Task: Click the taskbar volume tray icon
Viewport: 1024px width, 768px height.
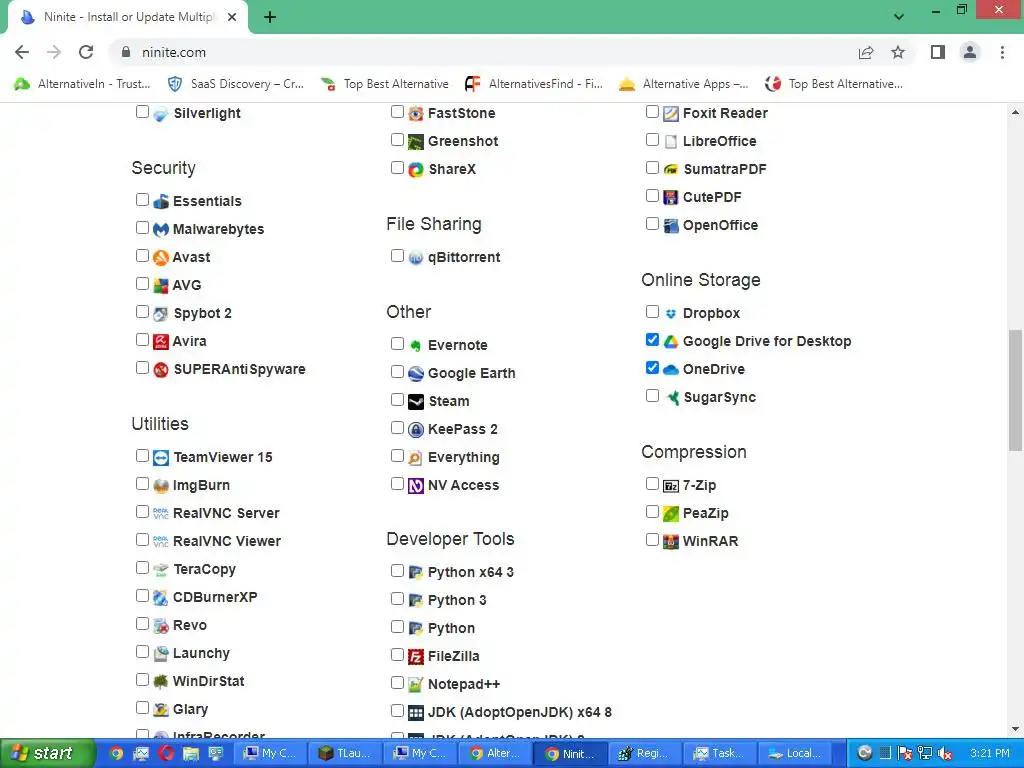Action: (x=944, y=754)
